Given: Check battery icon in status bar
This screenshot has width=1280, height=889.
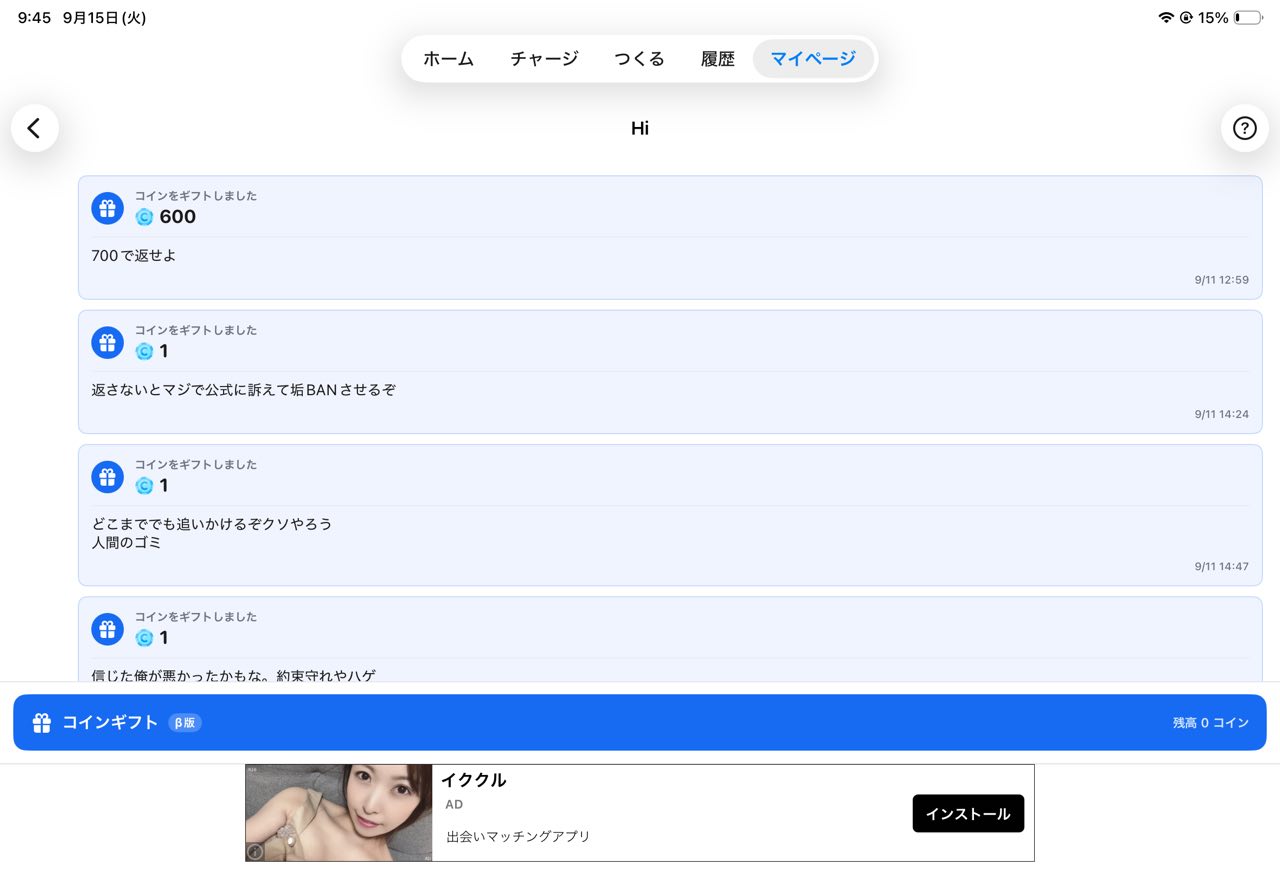Looking at the screenshot, I should pyautogui.click(x=1247, y=18).
